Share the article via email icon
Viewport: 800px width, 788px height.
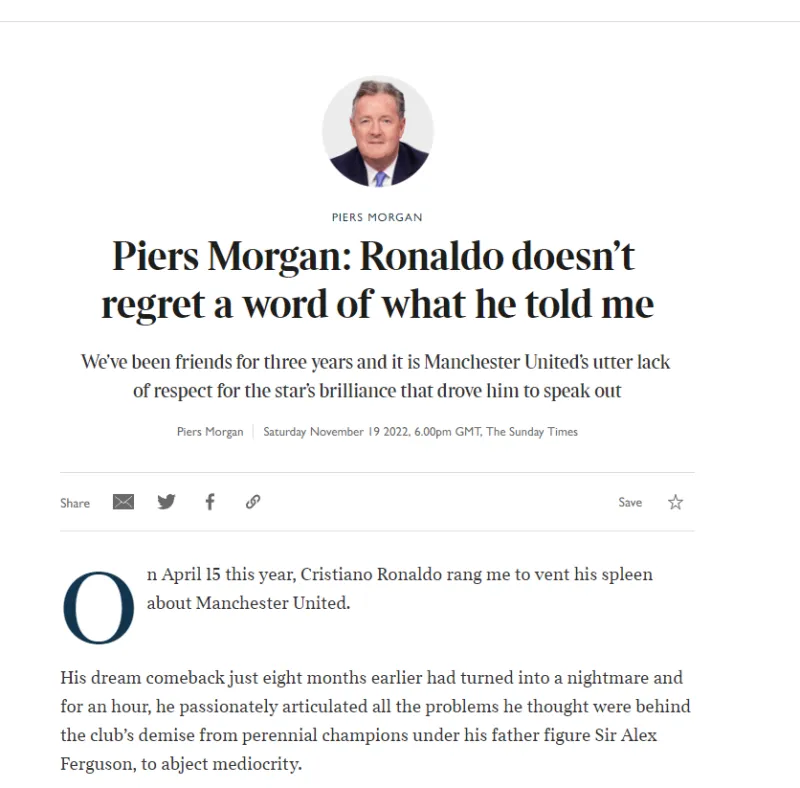(123, 502)
